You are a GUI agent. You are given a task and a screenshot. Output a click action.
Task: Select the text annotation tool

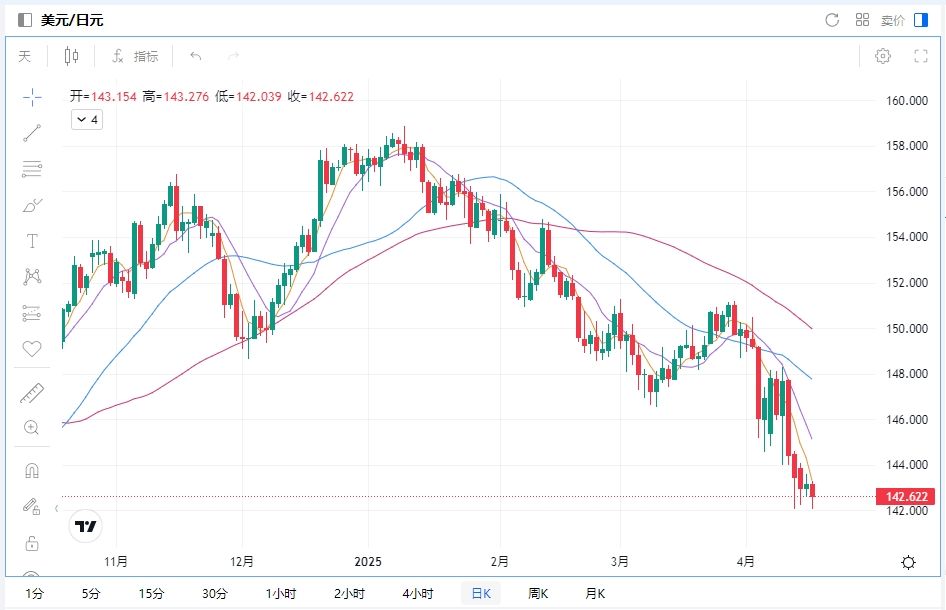tap(32, 241)
